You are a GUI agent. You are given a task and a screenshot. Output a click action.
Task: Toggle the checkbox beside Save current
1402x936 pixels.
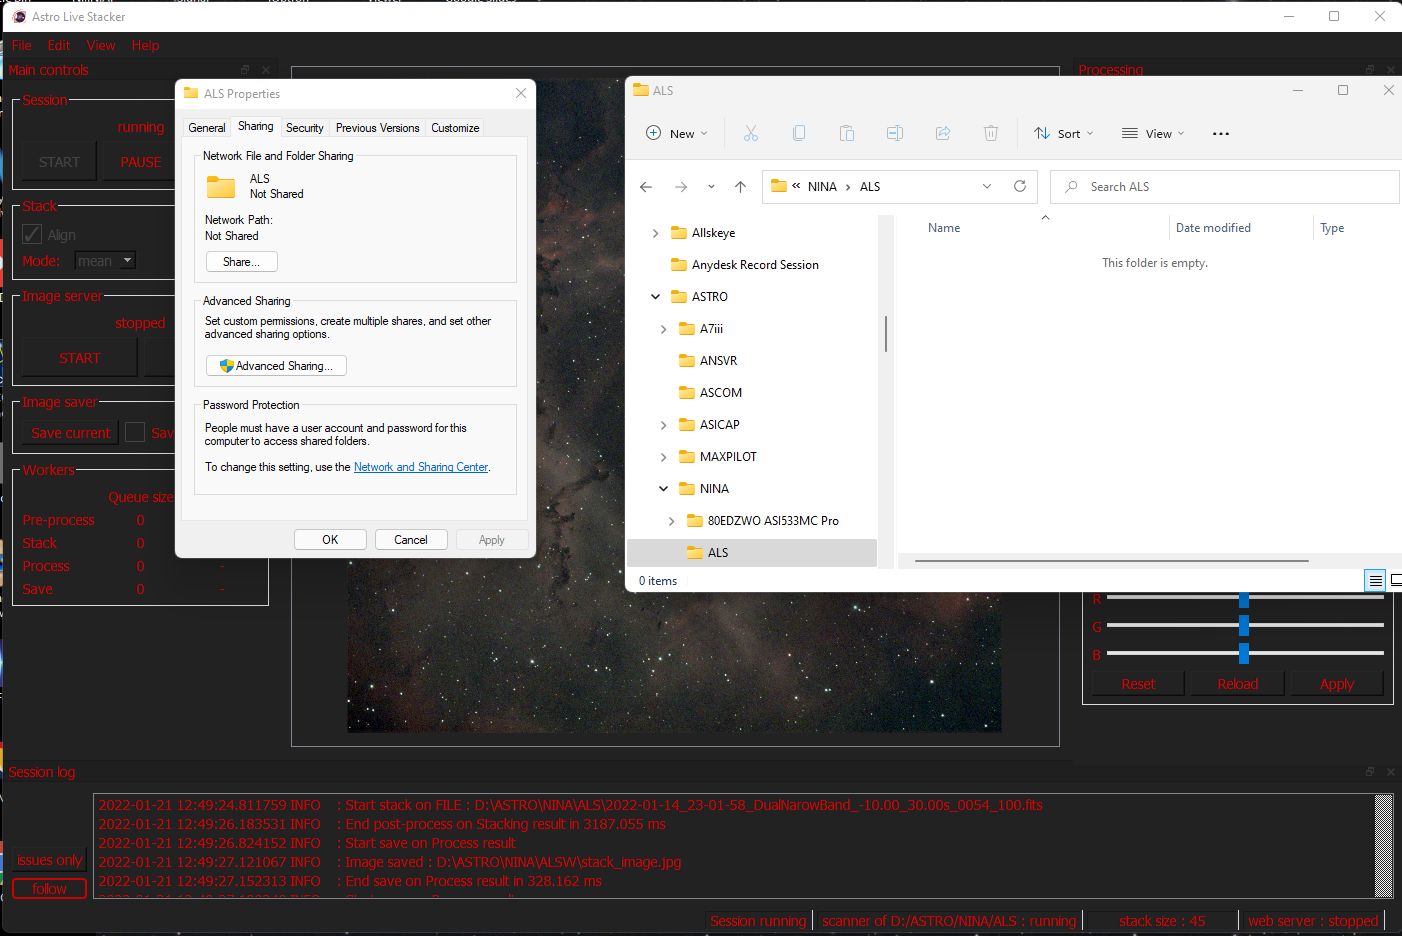point(135,432)
